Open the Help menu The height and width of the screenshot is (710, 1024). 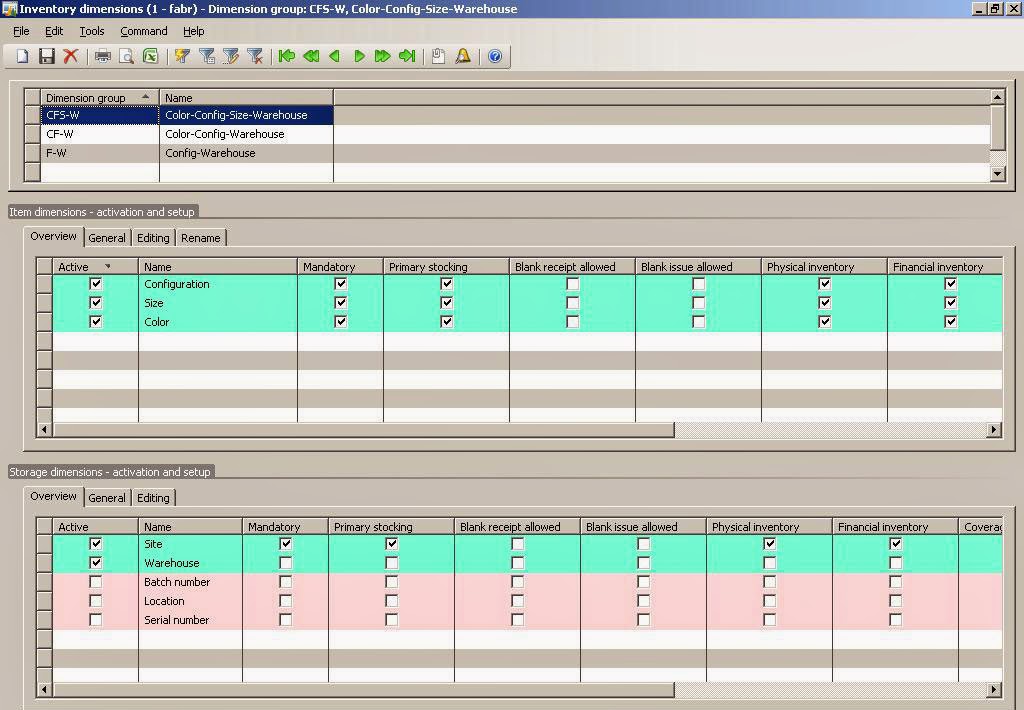coord(193,31)
